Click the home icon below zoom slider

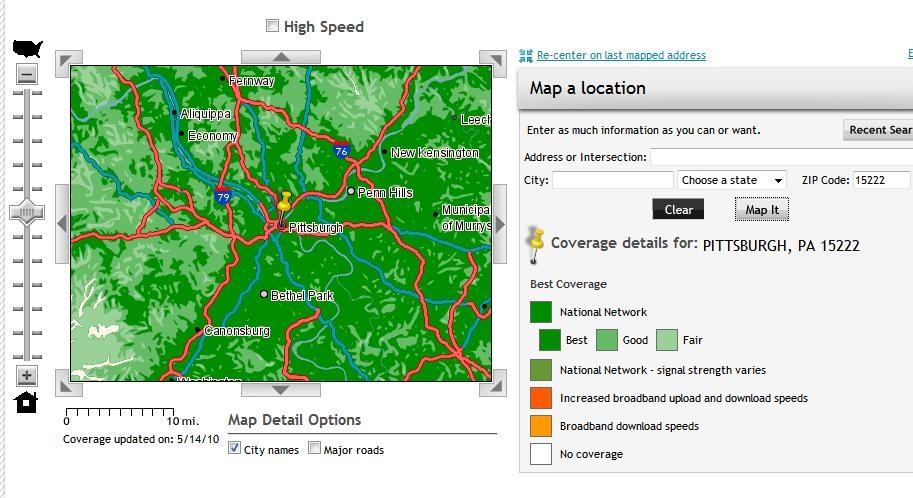pos(27,402)
